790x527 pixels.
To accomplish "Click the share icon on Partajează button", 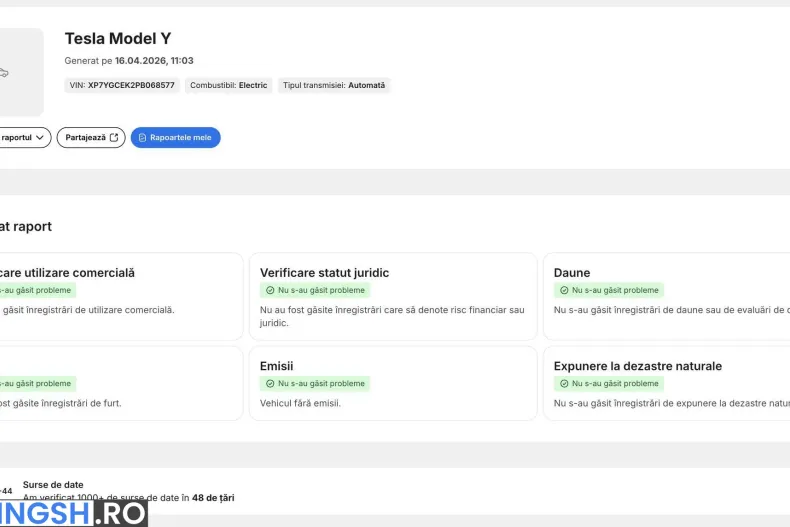I will pos(113,138).
